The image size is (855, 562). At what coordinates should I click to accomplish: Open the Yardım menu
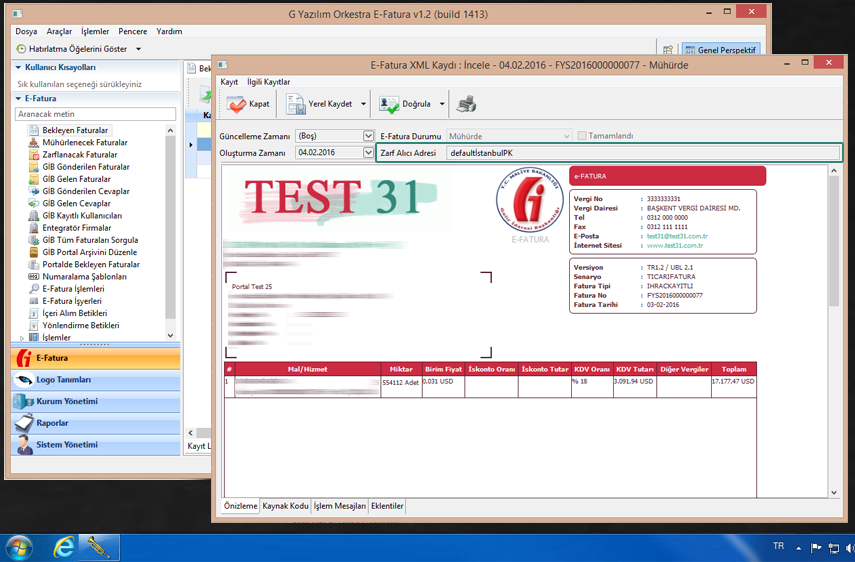click(x=169, y=32)
